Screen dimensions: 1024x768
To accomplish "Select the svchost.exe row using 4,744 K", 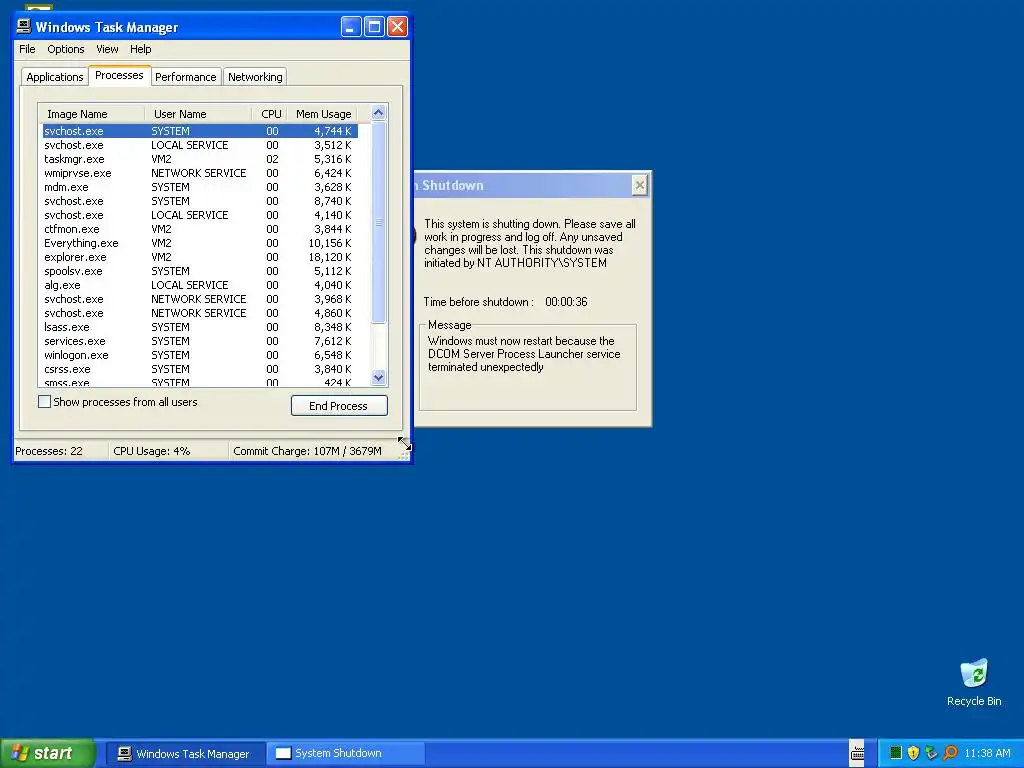I will (x=200, y=131).
